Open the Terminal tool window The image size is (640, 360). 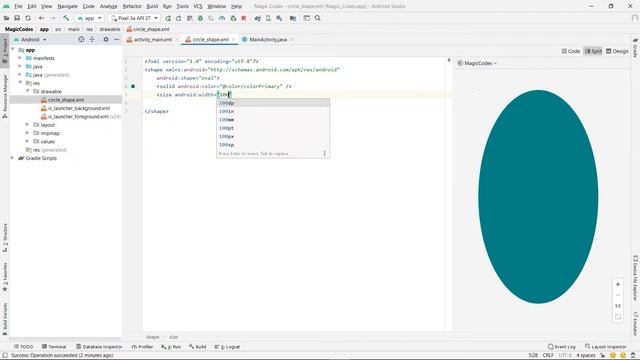pyautogui.click(x=54, y=347)
